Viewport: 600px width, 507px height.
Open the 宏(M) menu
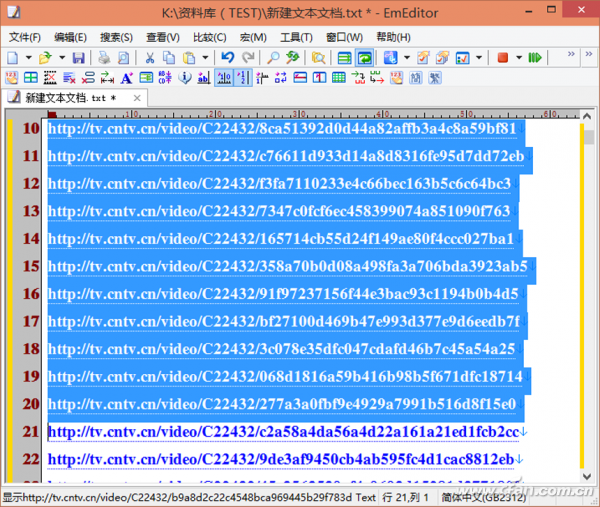(x=253, y=37)
